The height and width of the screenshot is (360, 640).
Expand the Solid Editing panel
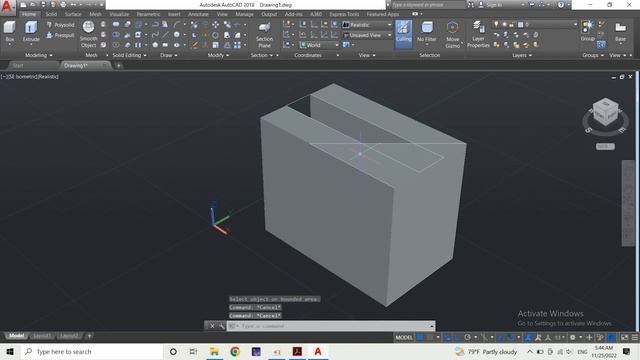[129, 55]
